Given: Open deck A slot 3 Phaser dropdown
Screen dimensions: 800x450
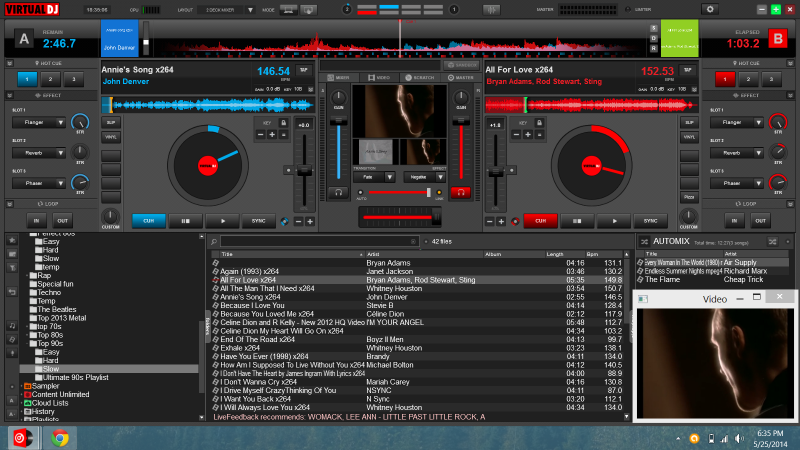Looking at the screenshot, I should [x=60, y=183].
